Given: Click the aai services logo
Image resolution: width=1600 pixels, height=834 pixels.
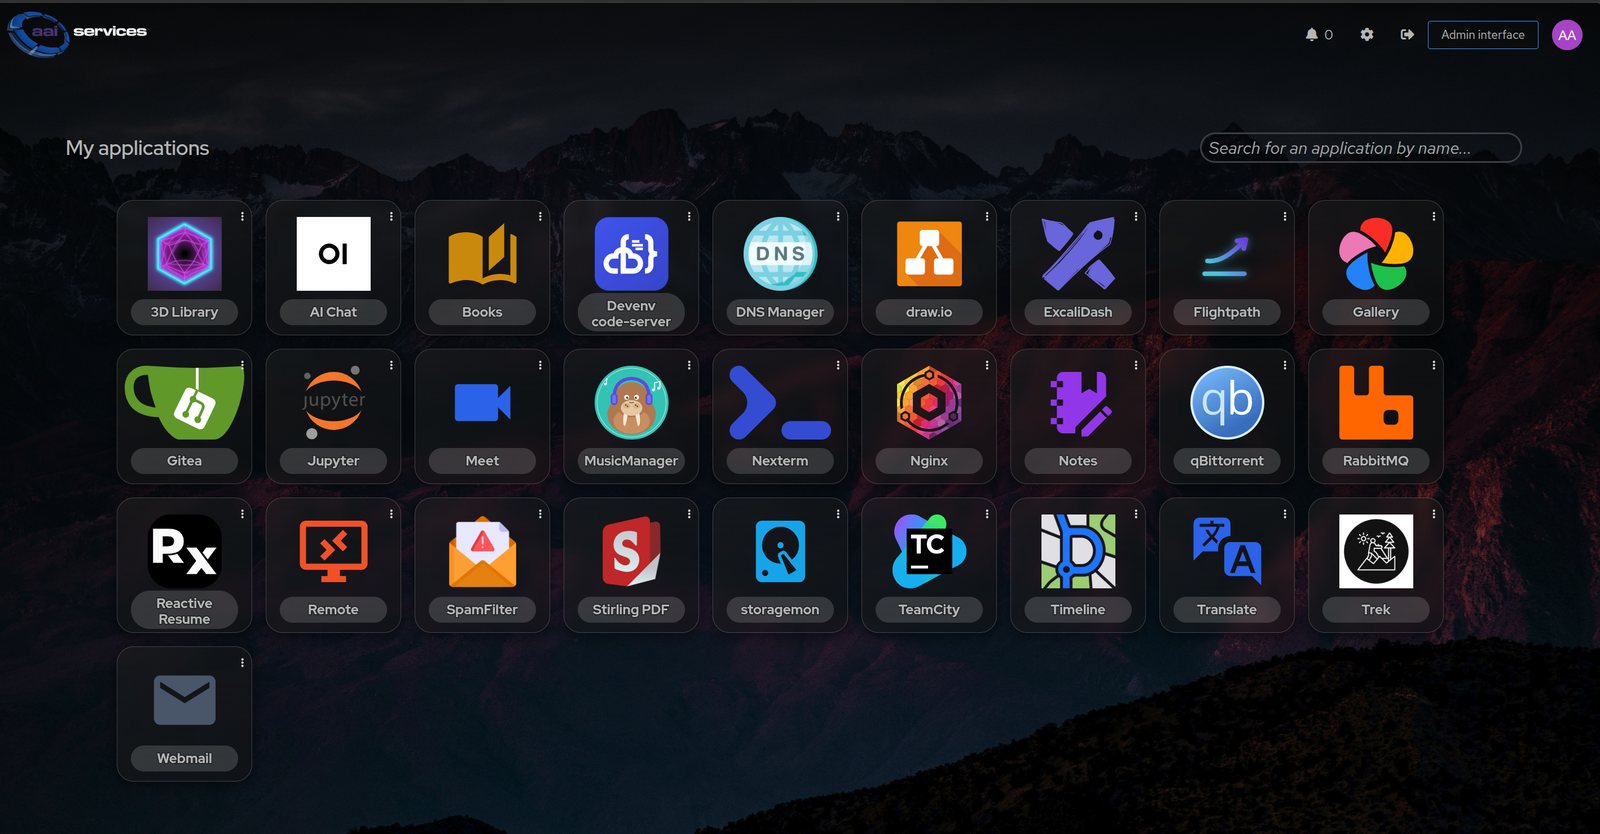Looking at the screenshot, I should point(78,33).
